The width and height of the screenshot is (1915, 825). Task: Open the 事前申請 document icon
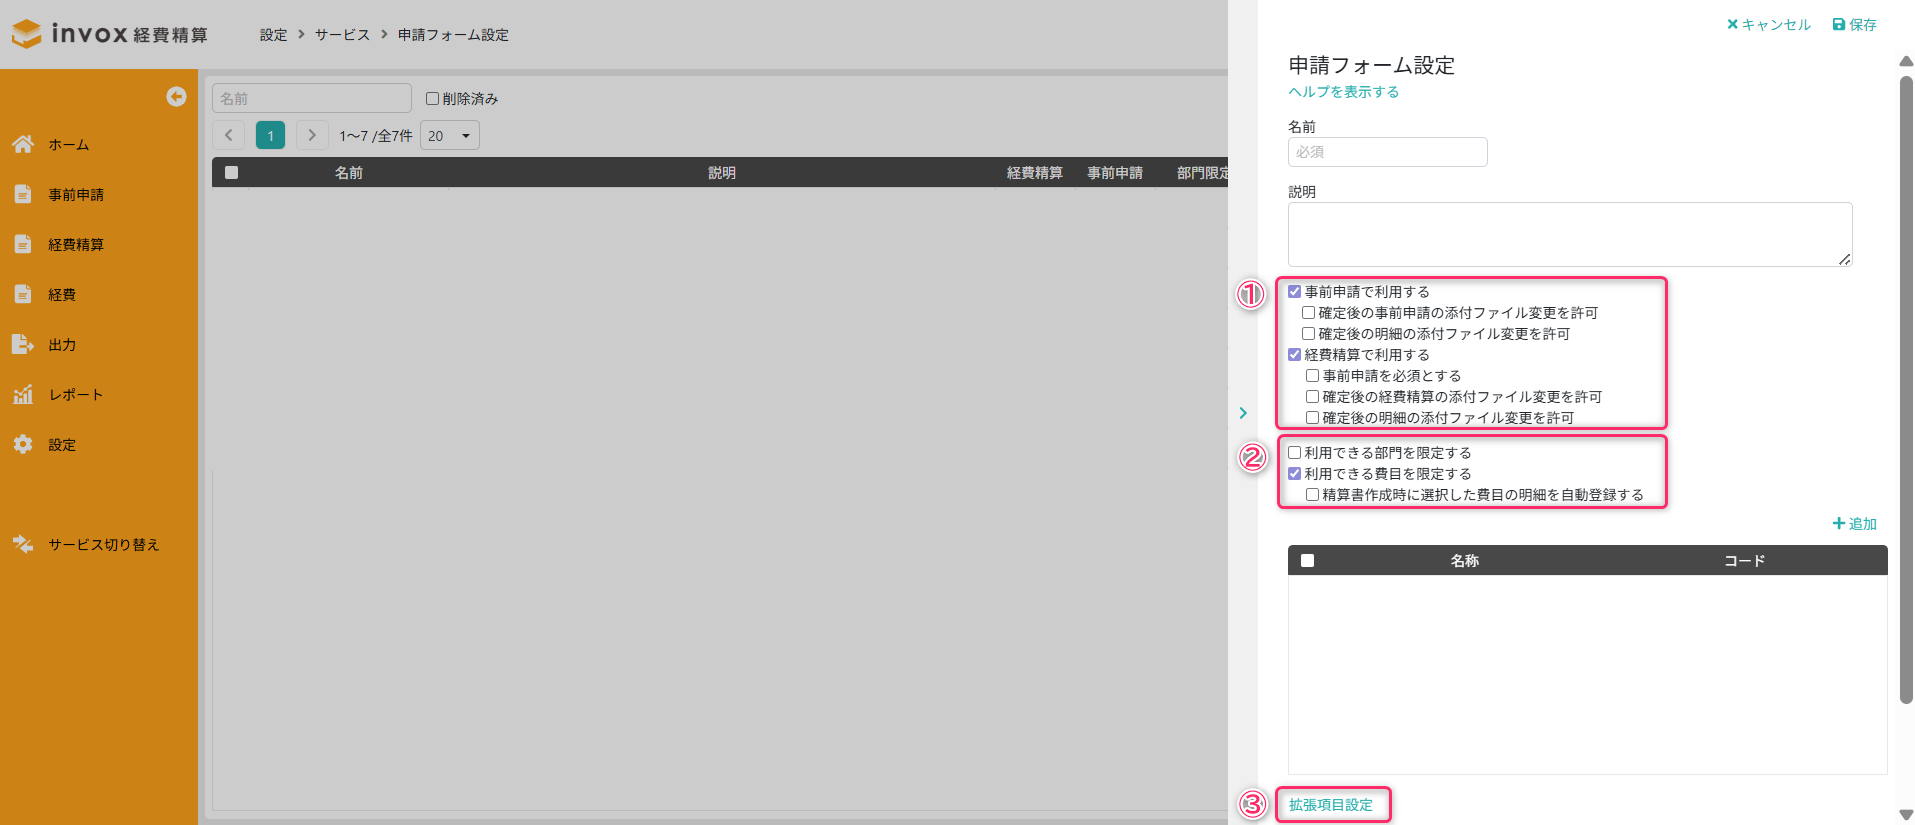coord(23,194)
